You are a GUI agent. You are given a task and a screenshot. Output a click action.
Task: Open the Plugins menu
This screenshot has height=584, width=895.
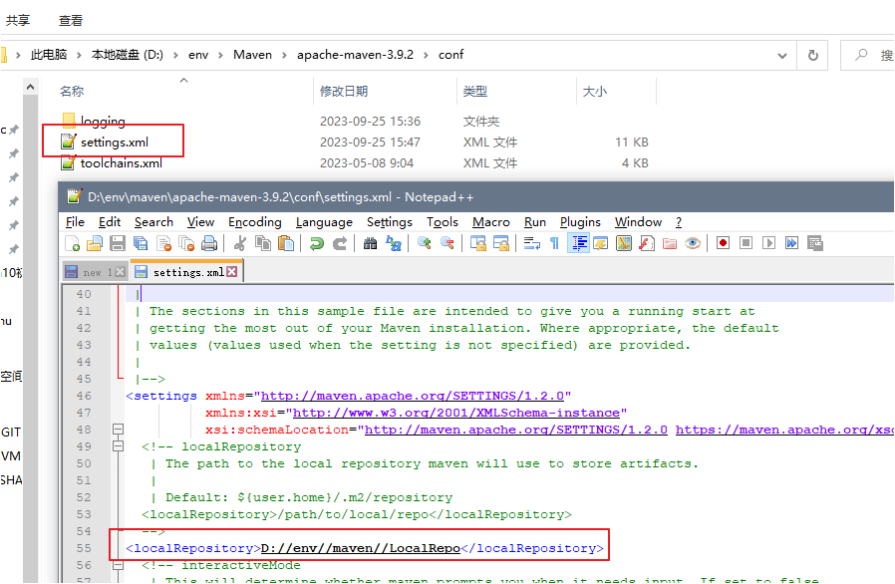pyautogui.click(x=580, y=222)
